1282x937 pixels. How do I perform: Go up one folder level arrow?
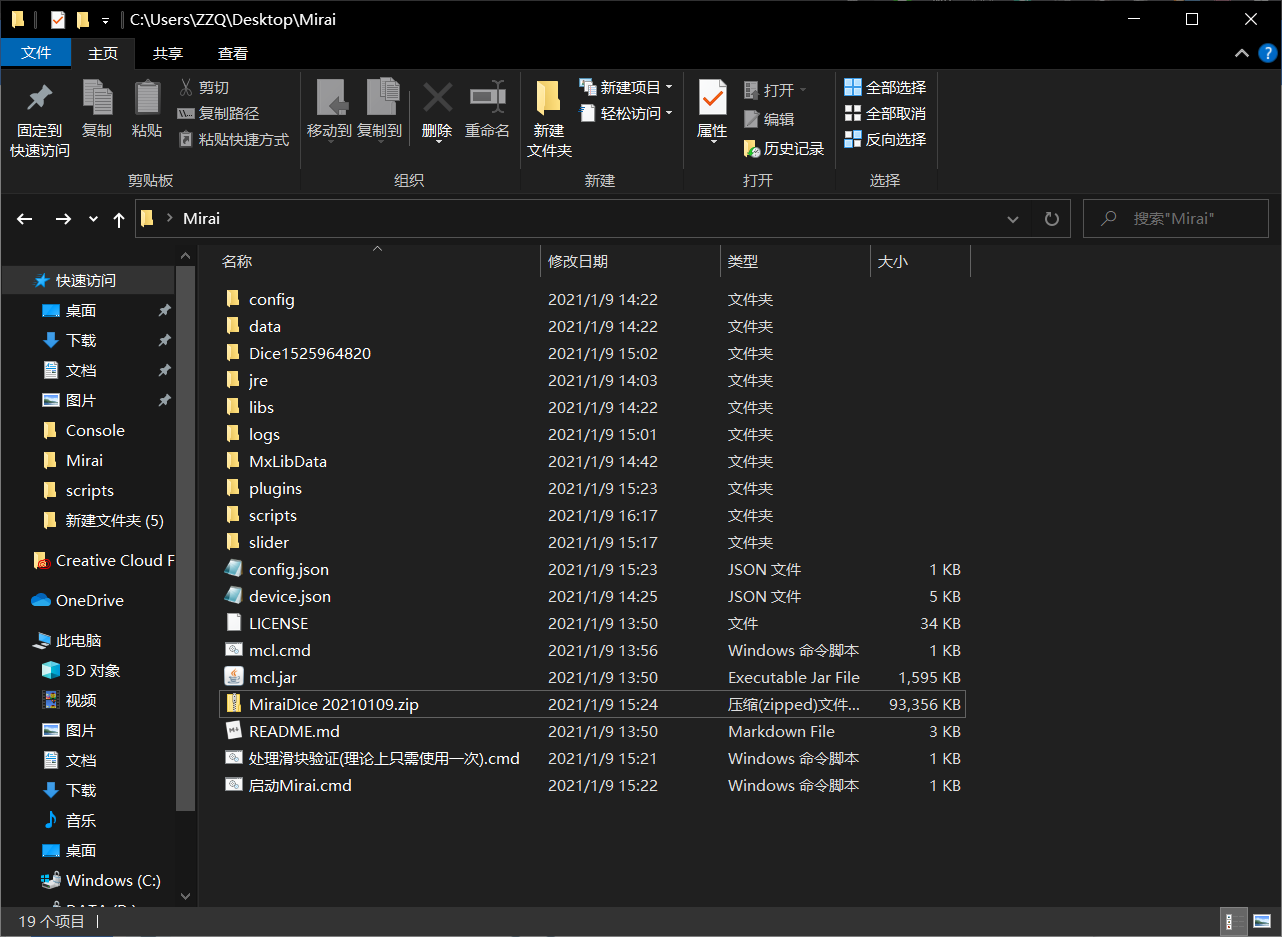pos(119,219)
